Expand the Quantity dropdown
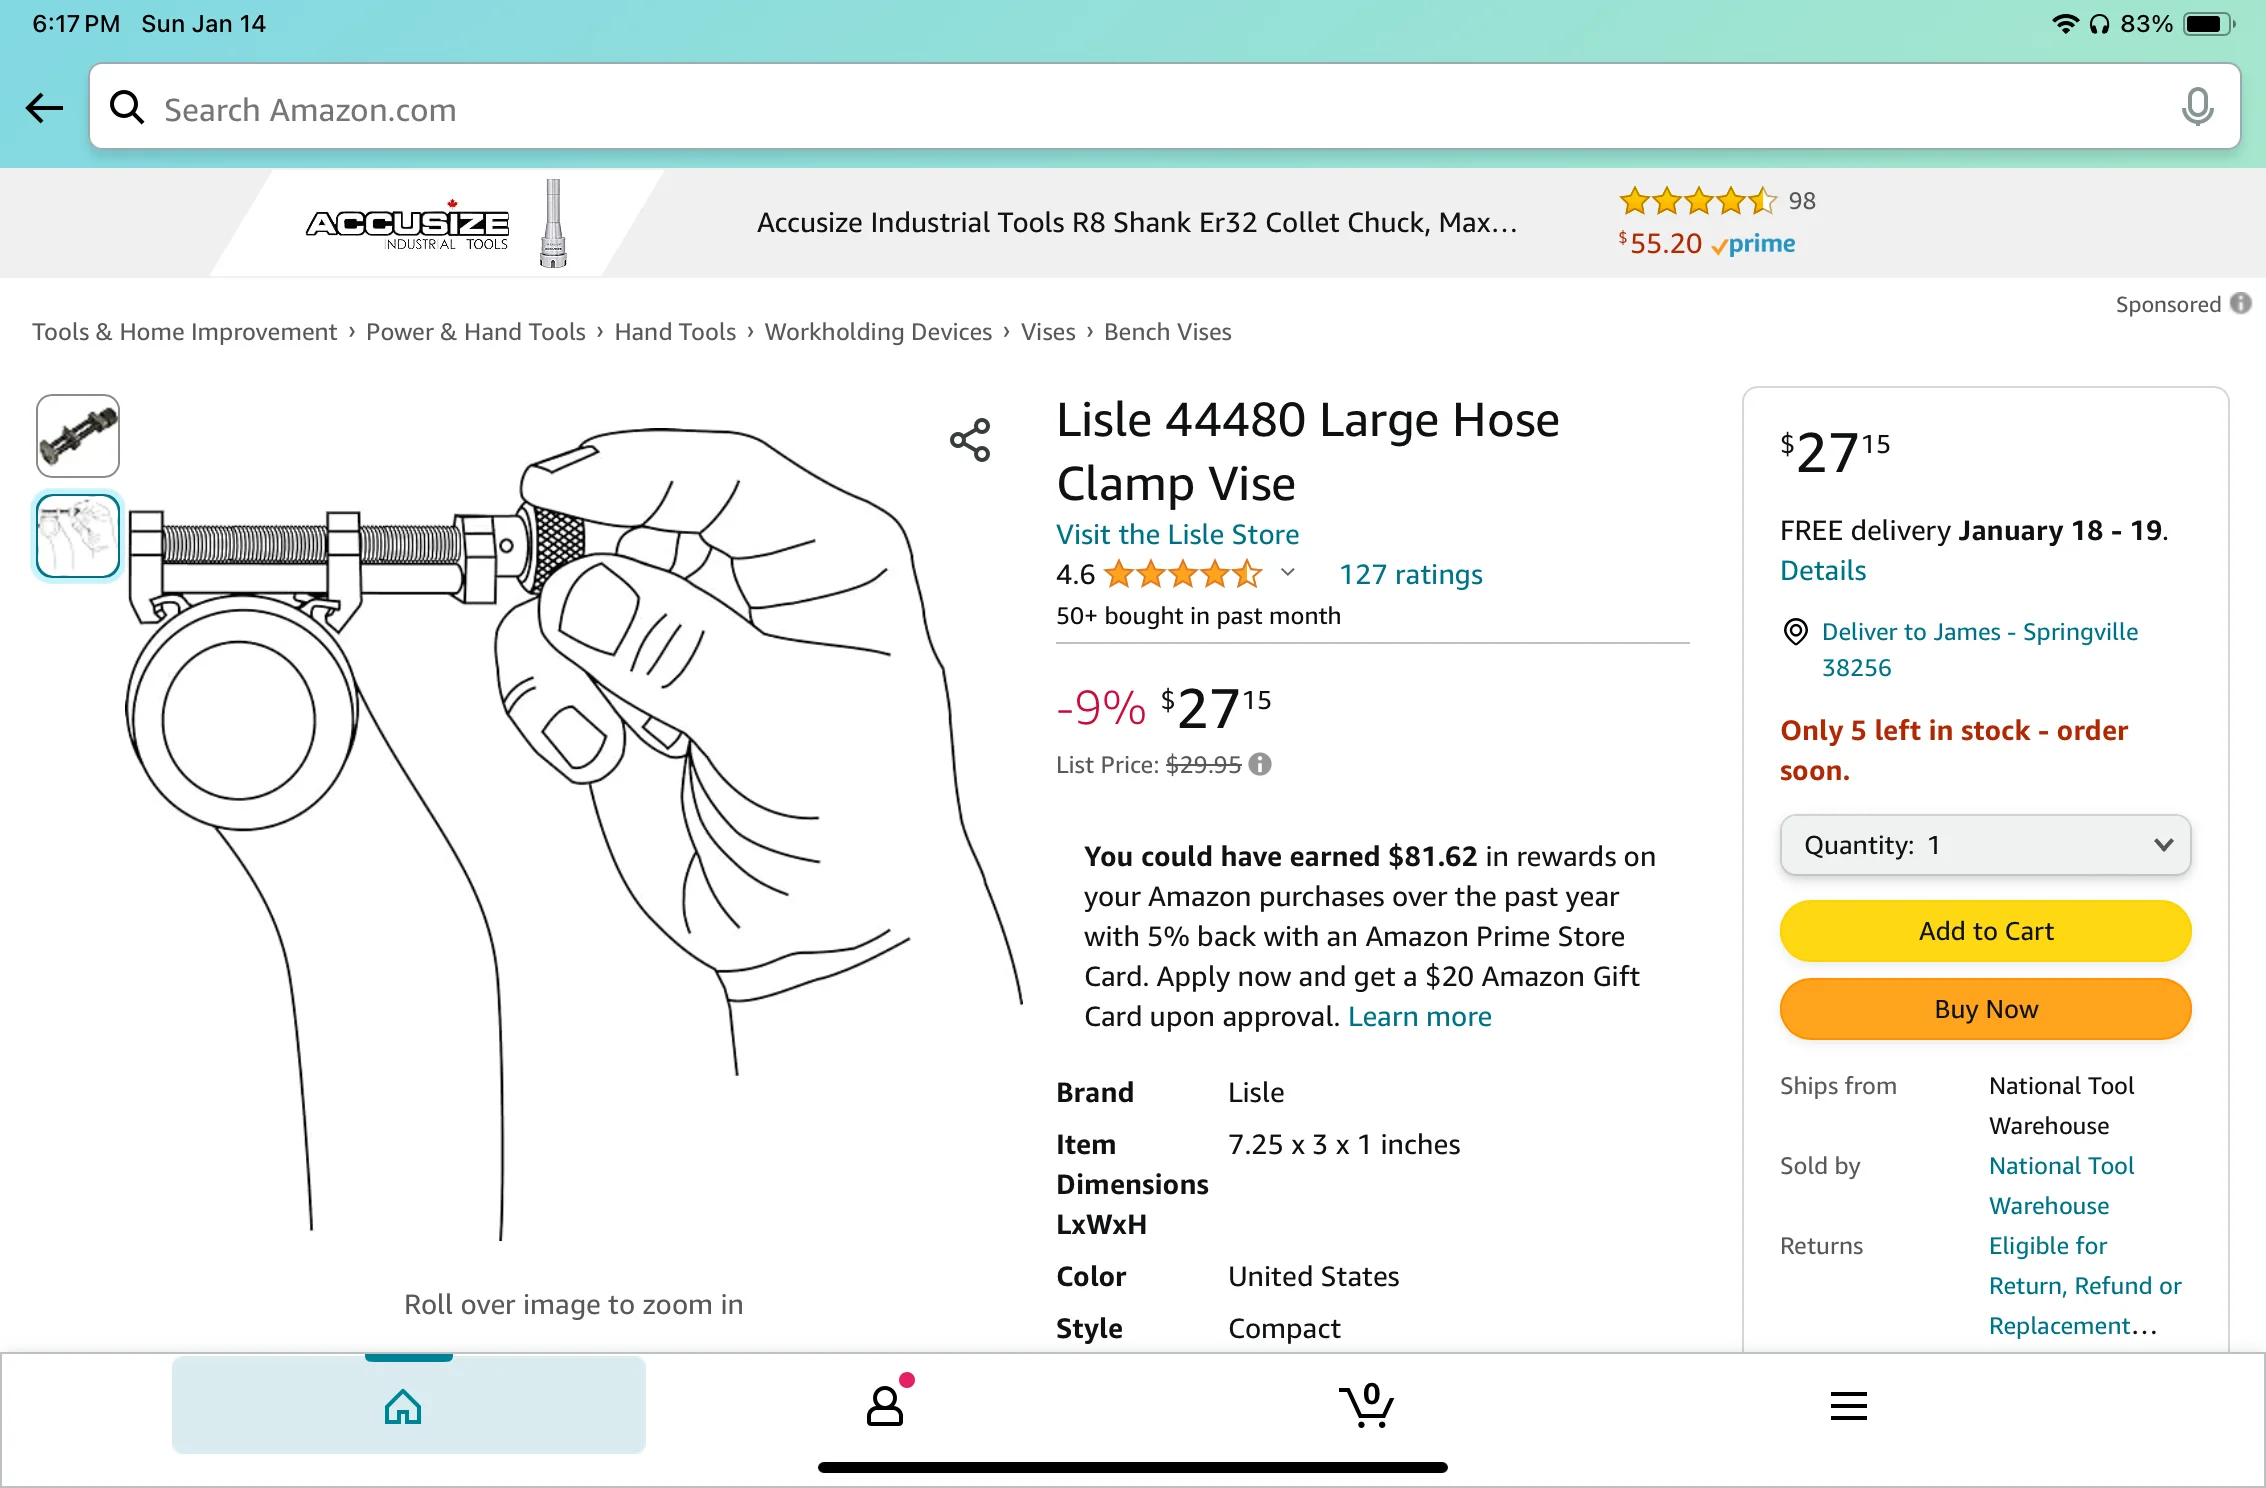The height and width of the screenshot is (1488, 2266). coord(1985,845)
